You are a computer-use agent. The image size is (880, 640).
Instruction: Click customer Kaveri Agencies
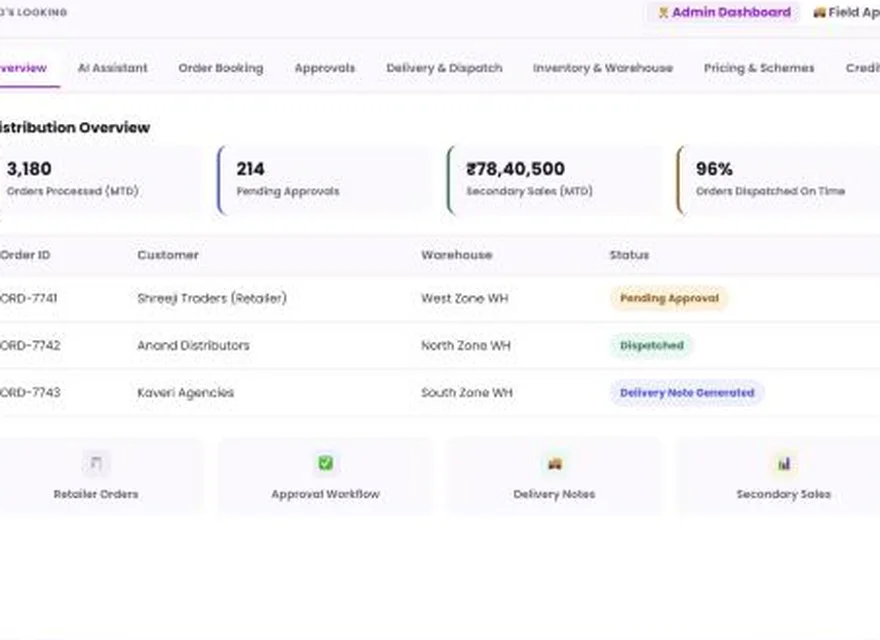(x=186, y=392)
